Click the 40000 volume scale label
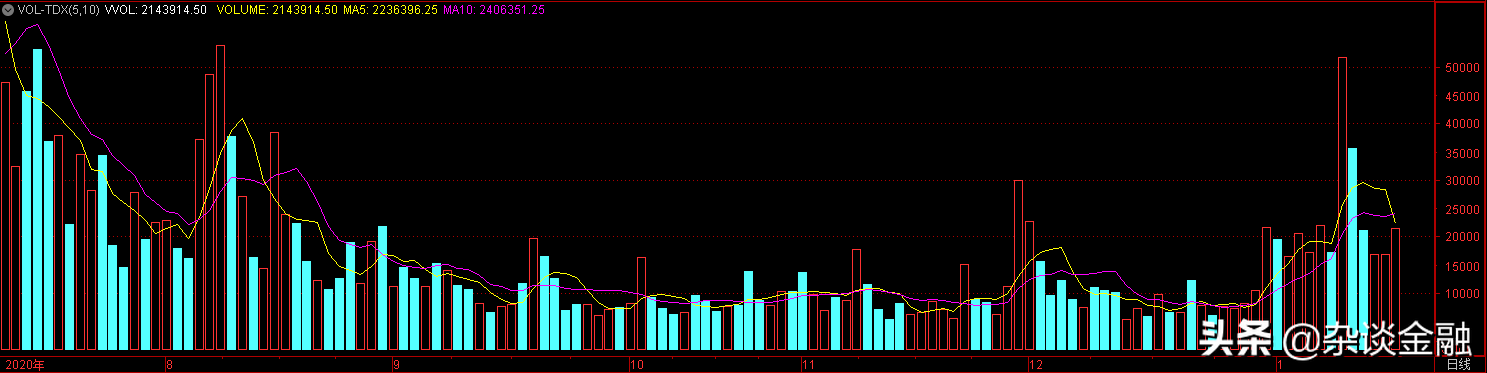This screenshot has width=1487, height=373. point(1462,124)
